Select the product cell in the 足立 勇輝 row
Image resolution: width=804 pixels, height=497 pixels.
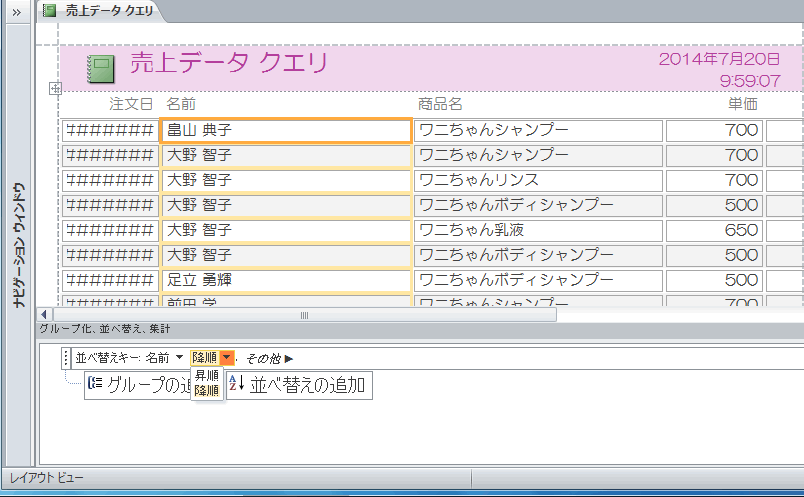(x=538, y=280)
